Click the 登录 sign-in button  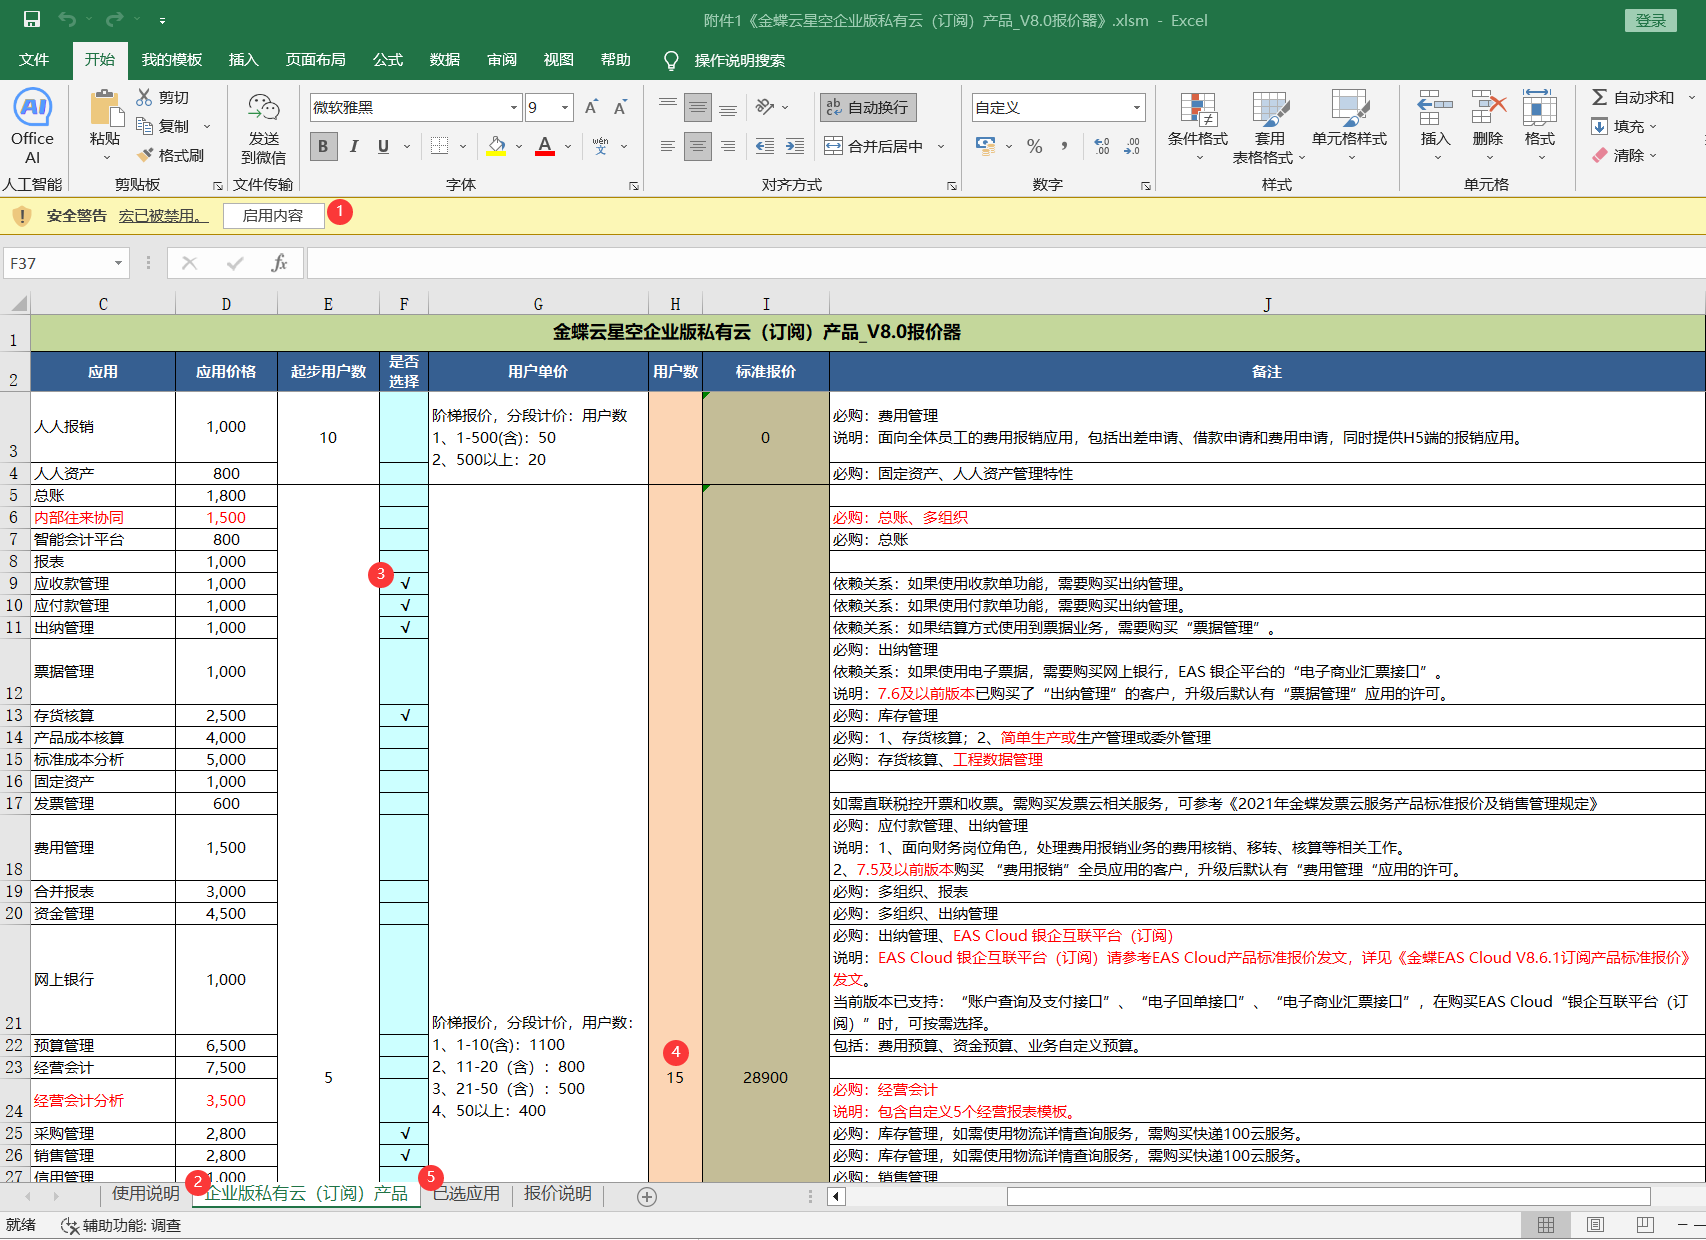click(1650, 20)
